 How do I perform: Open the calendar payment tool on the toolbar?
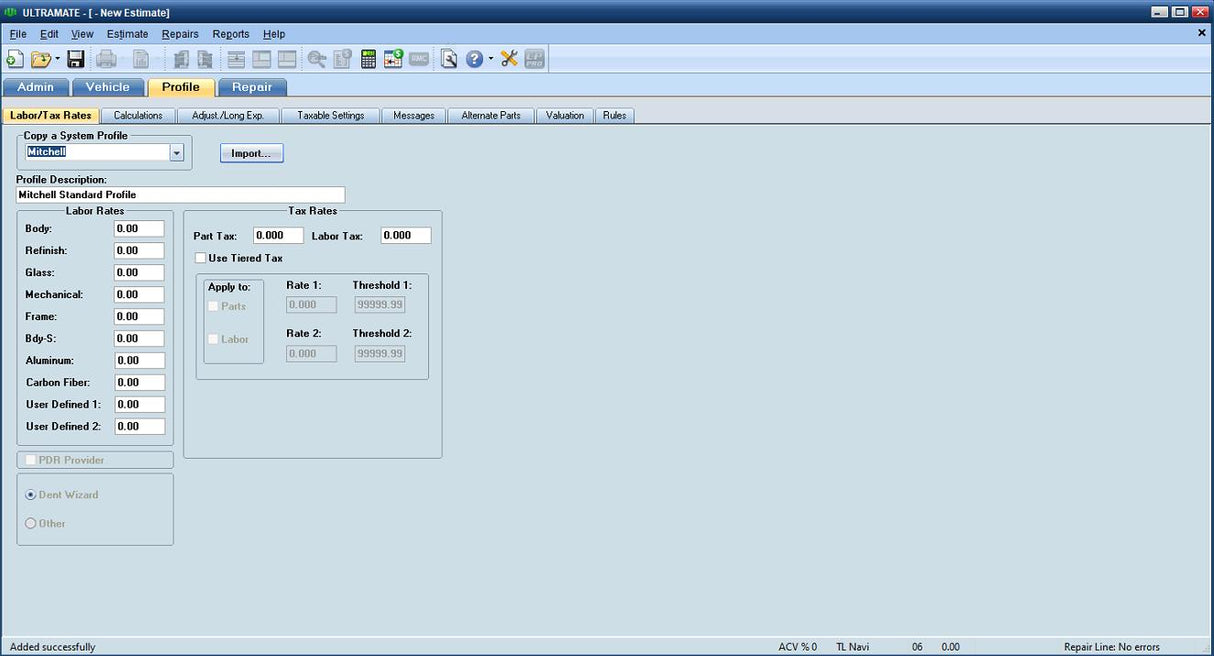click(x=393, y=59)
